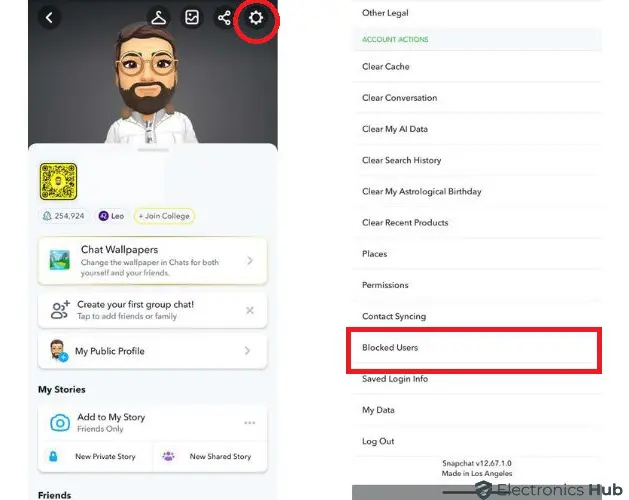Open settings via the gear icon
629x500 pixels.
(x=256, y=18)
